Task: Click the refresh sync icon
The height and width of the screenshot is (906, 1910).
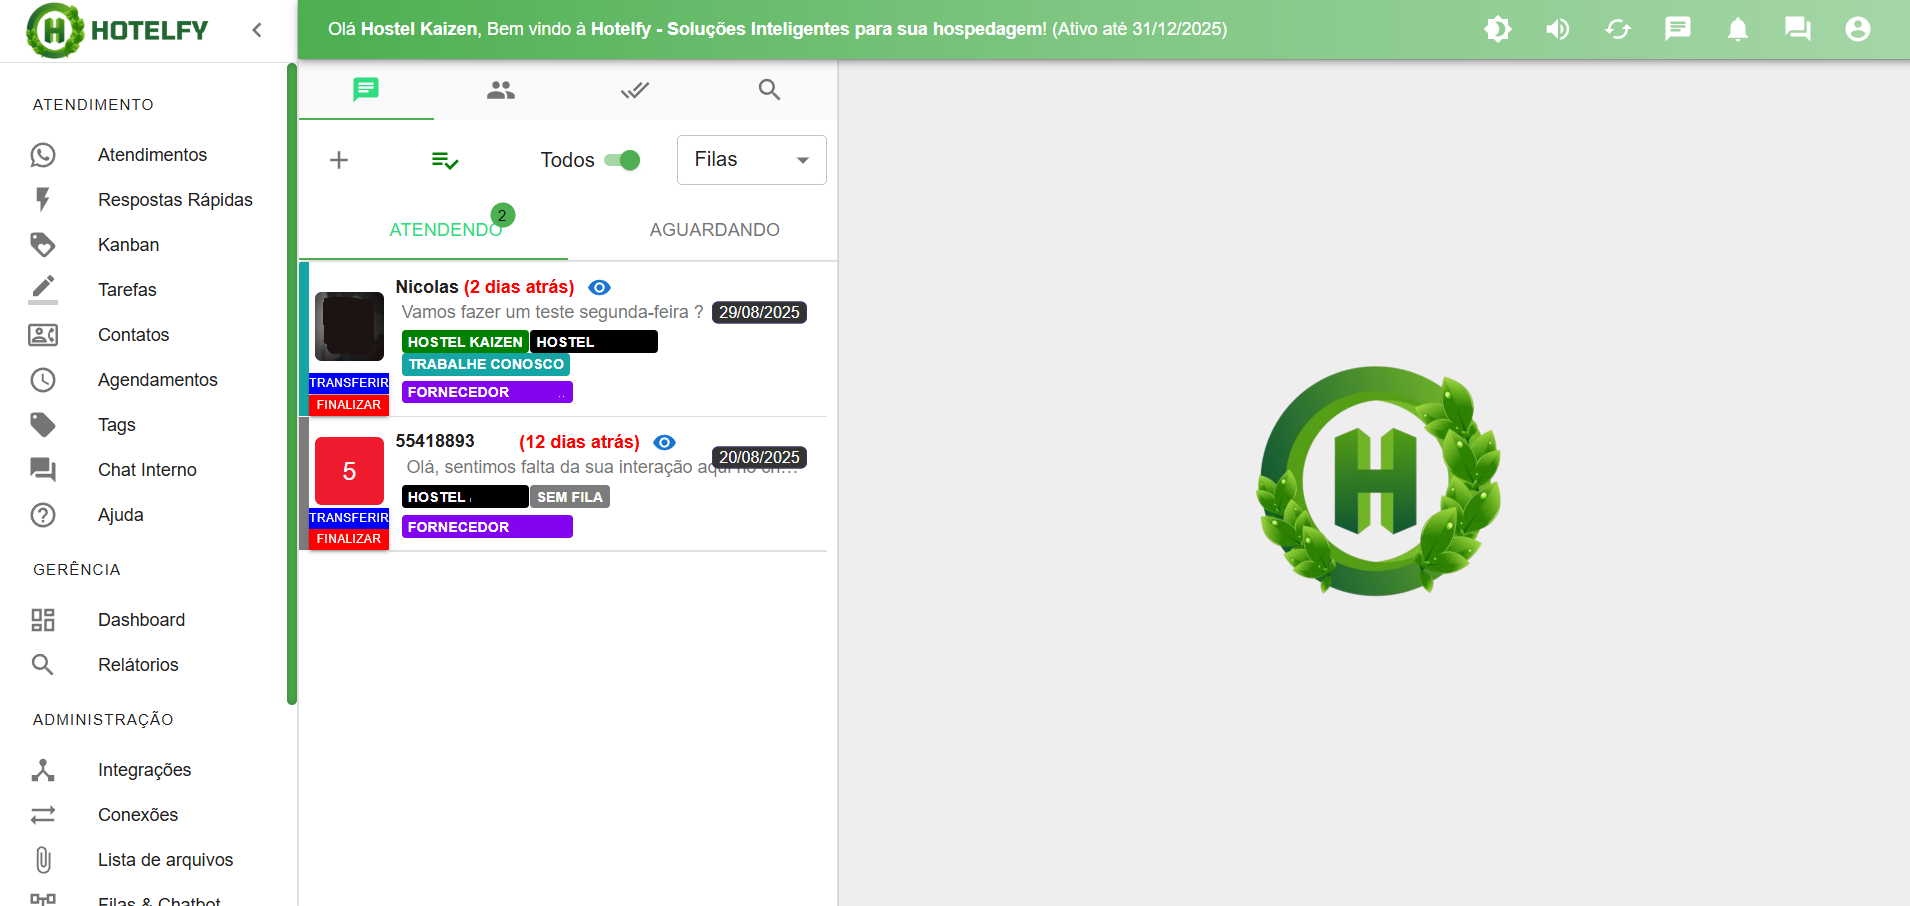Action: point(1617,29)
